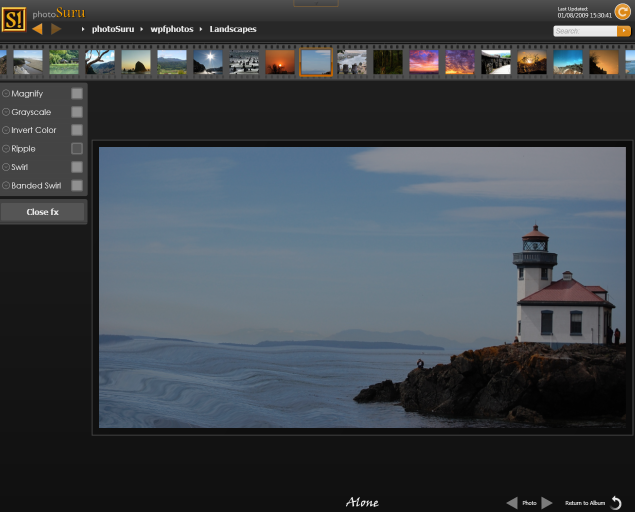This screenshot has height=512, width=635.
Task: Toggle the Ripple effect checkbox
Action: [77, 149]
